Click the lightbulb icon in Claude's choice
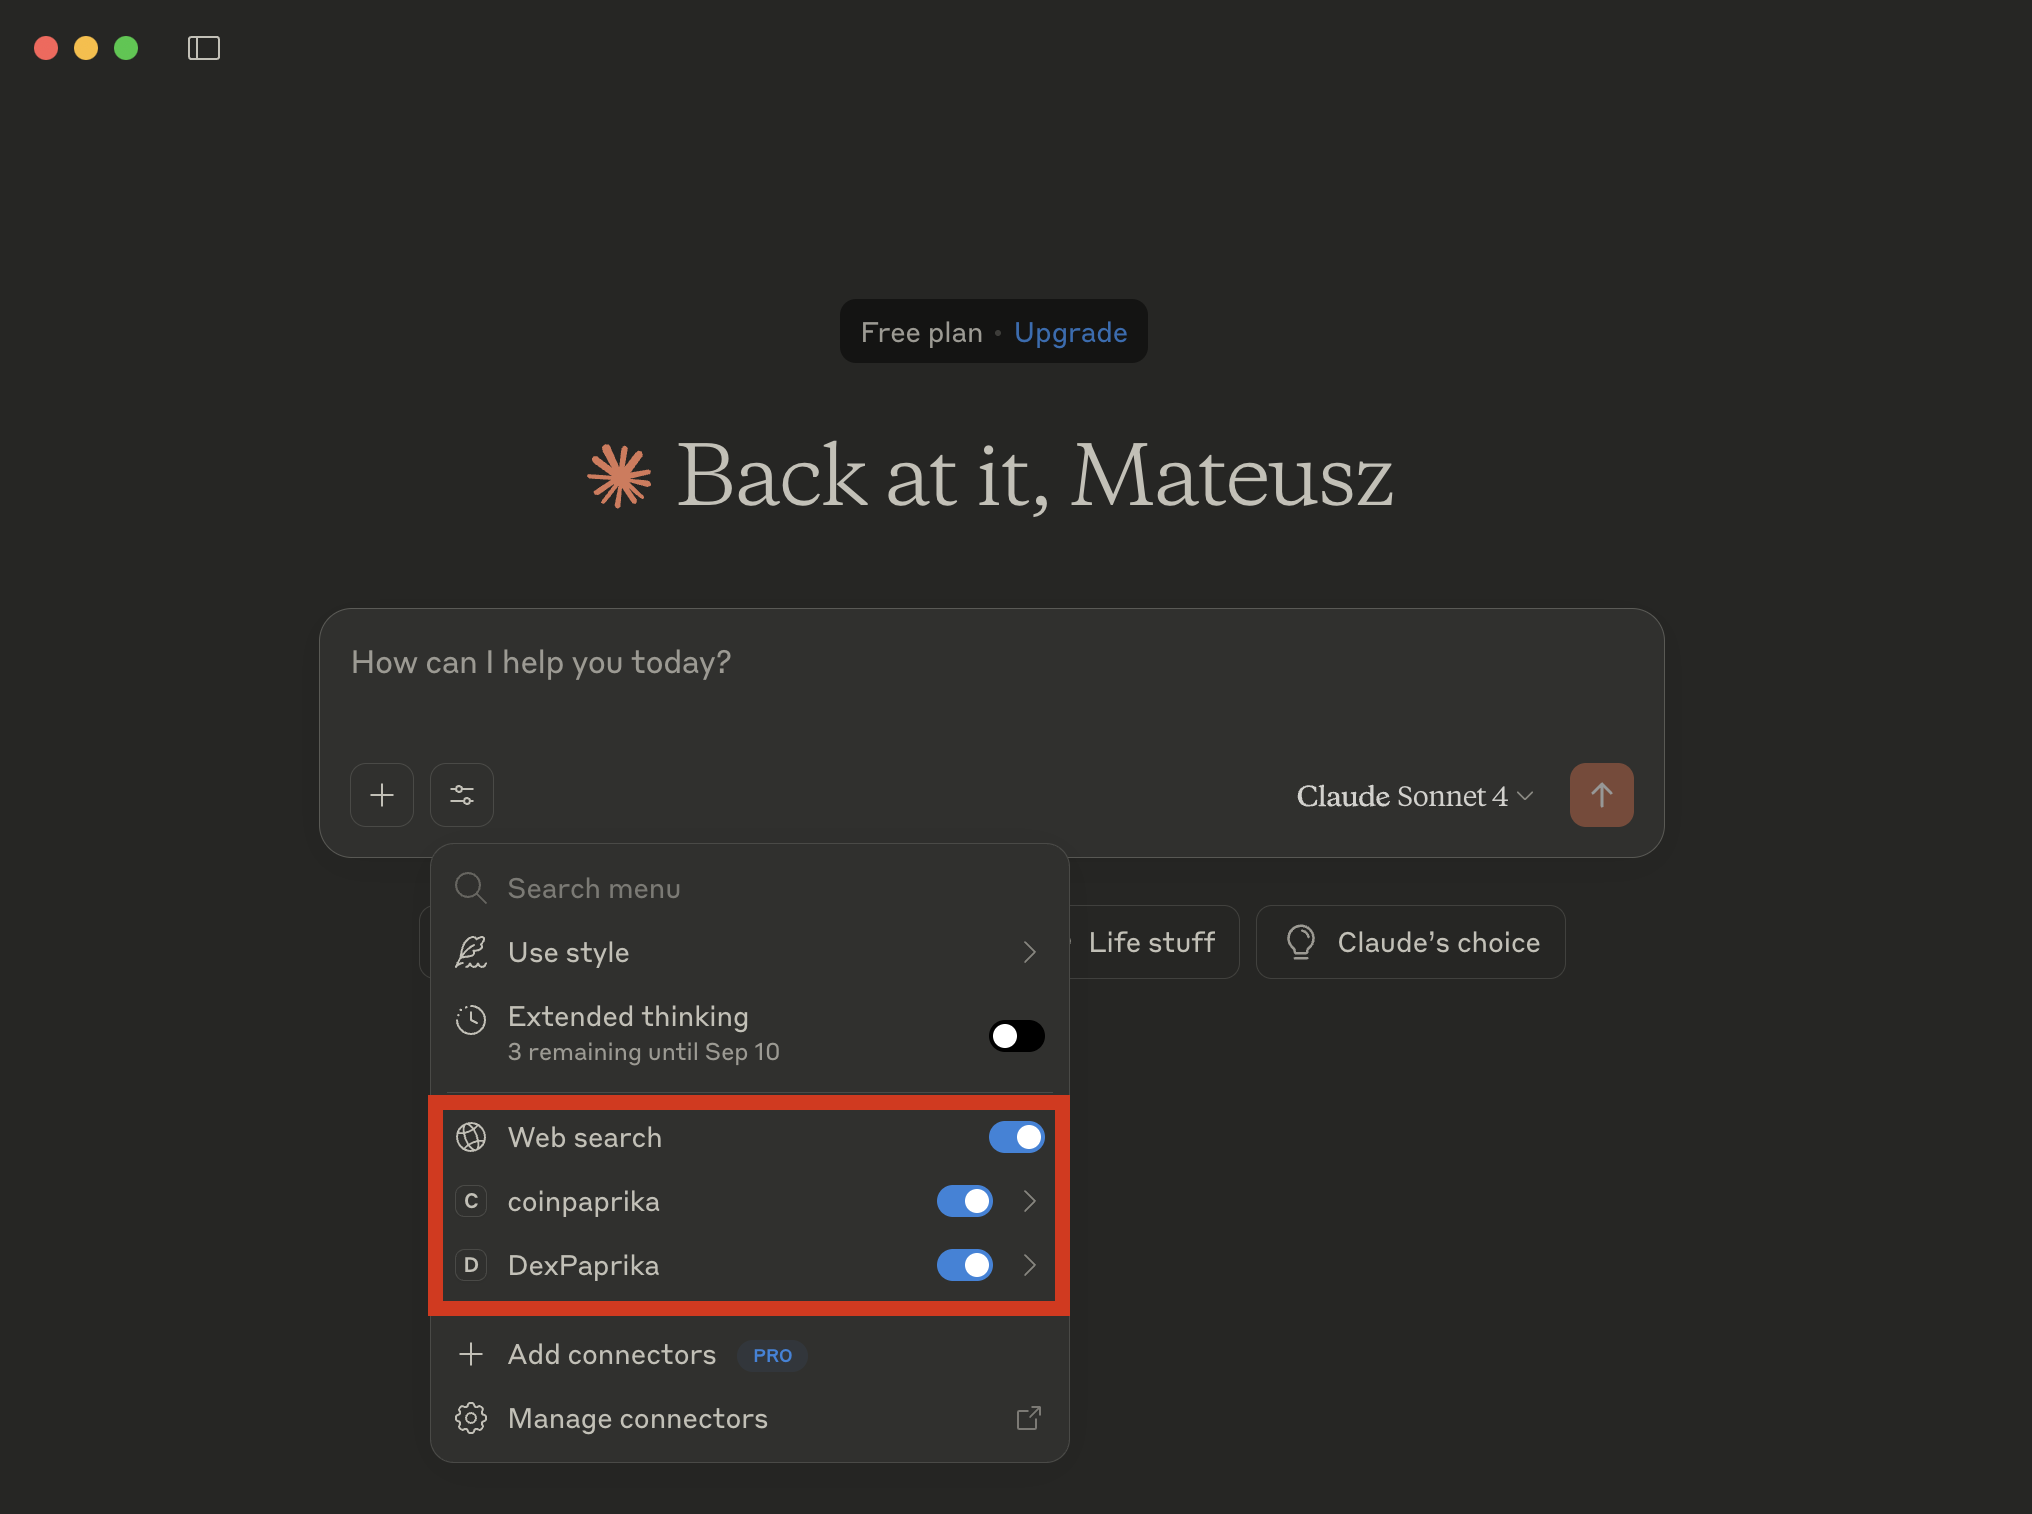 [x=1301, y=942]
